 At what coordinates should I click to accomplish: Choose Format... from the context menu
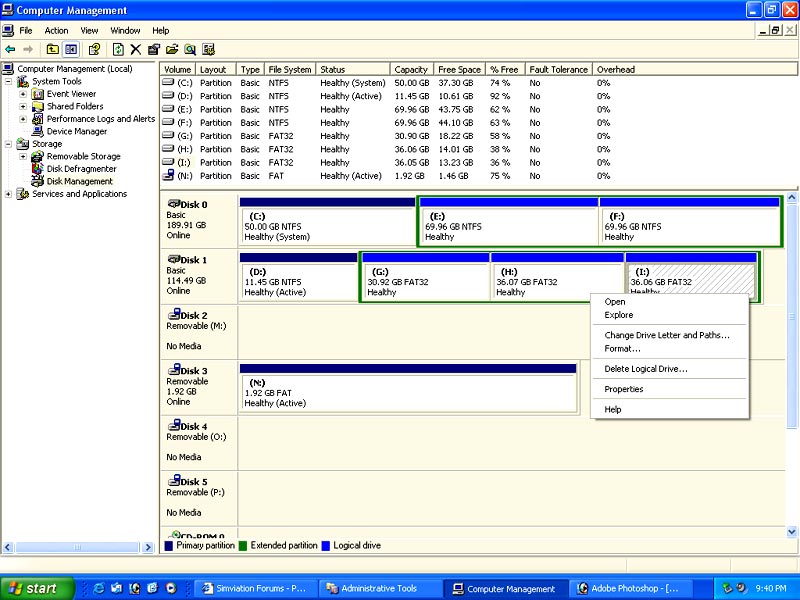pyautogui.click(x=622, y=349)
